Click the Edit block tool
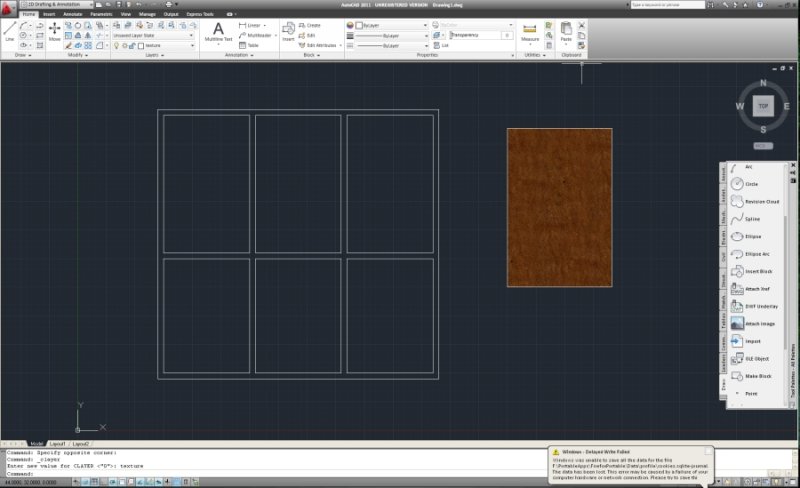The width and height of the screenshot is (800, 488). [x=307, y=35]
